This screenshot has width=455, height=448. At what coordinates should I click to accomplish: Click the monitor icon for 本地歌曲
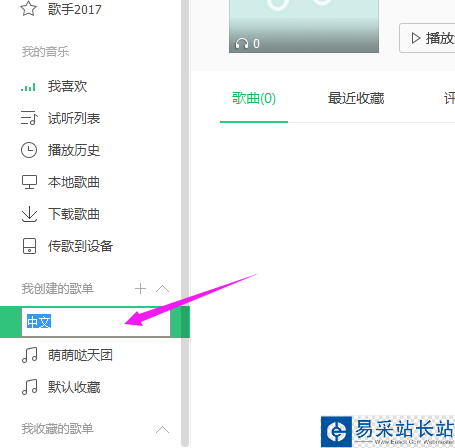pos(29,182)
